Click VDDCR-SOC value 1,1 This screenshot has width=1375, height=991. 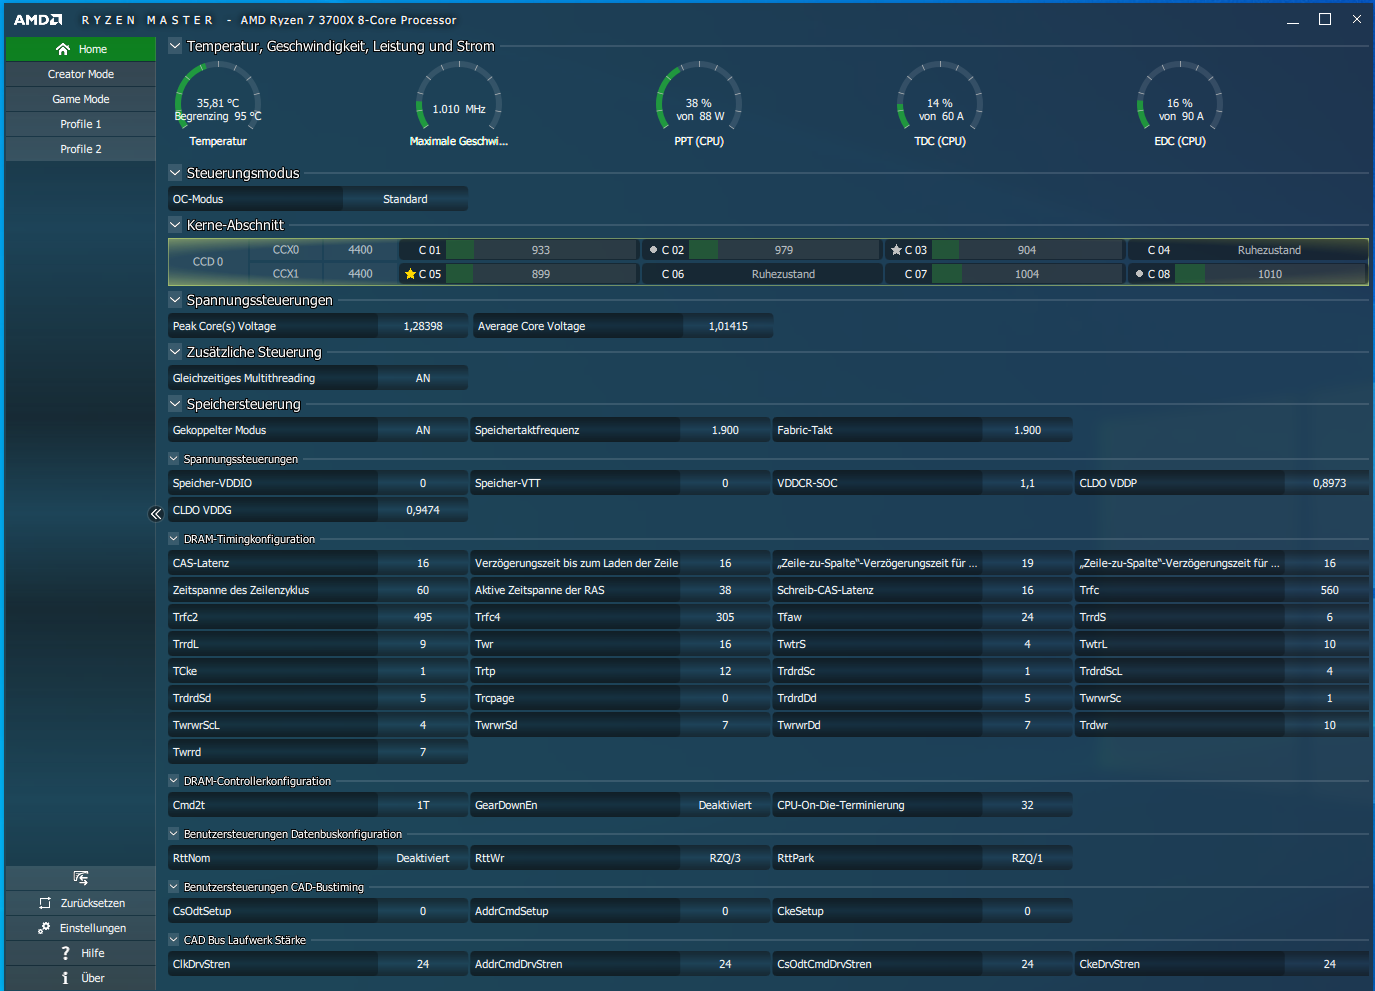click(x=1027, y=483)
